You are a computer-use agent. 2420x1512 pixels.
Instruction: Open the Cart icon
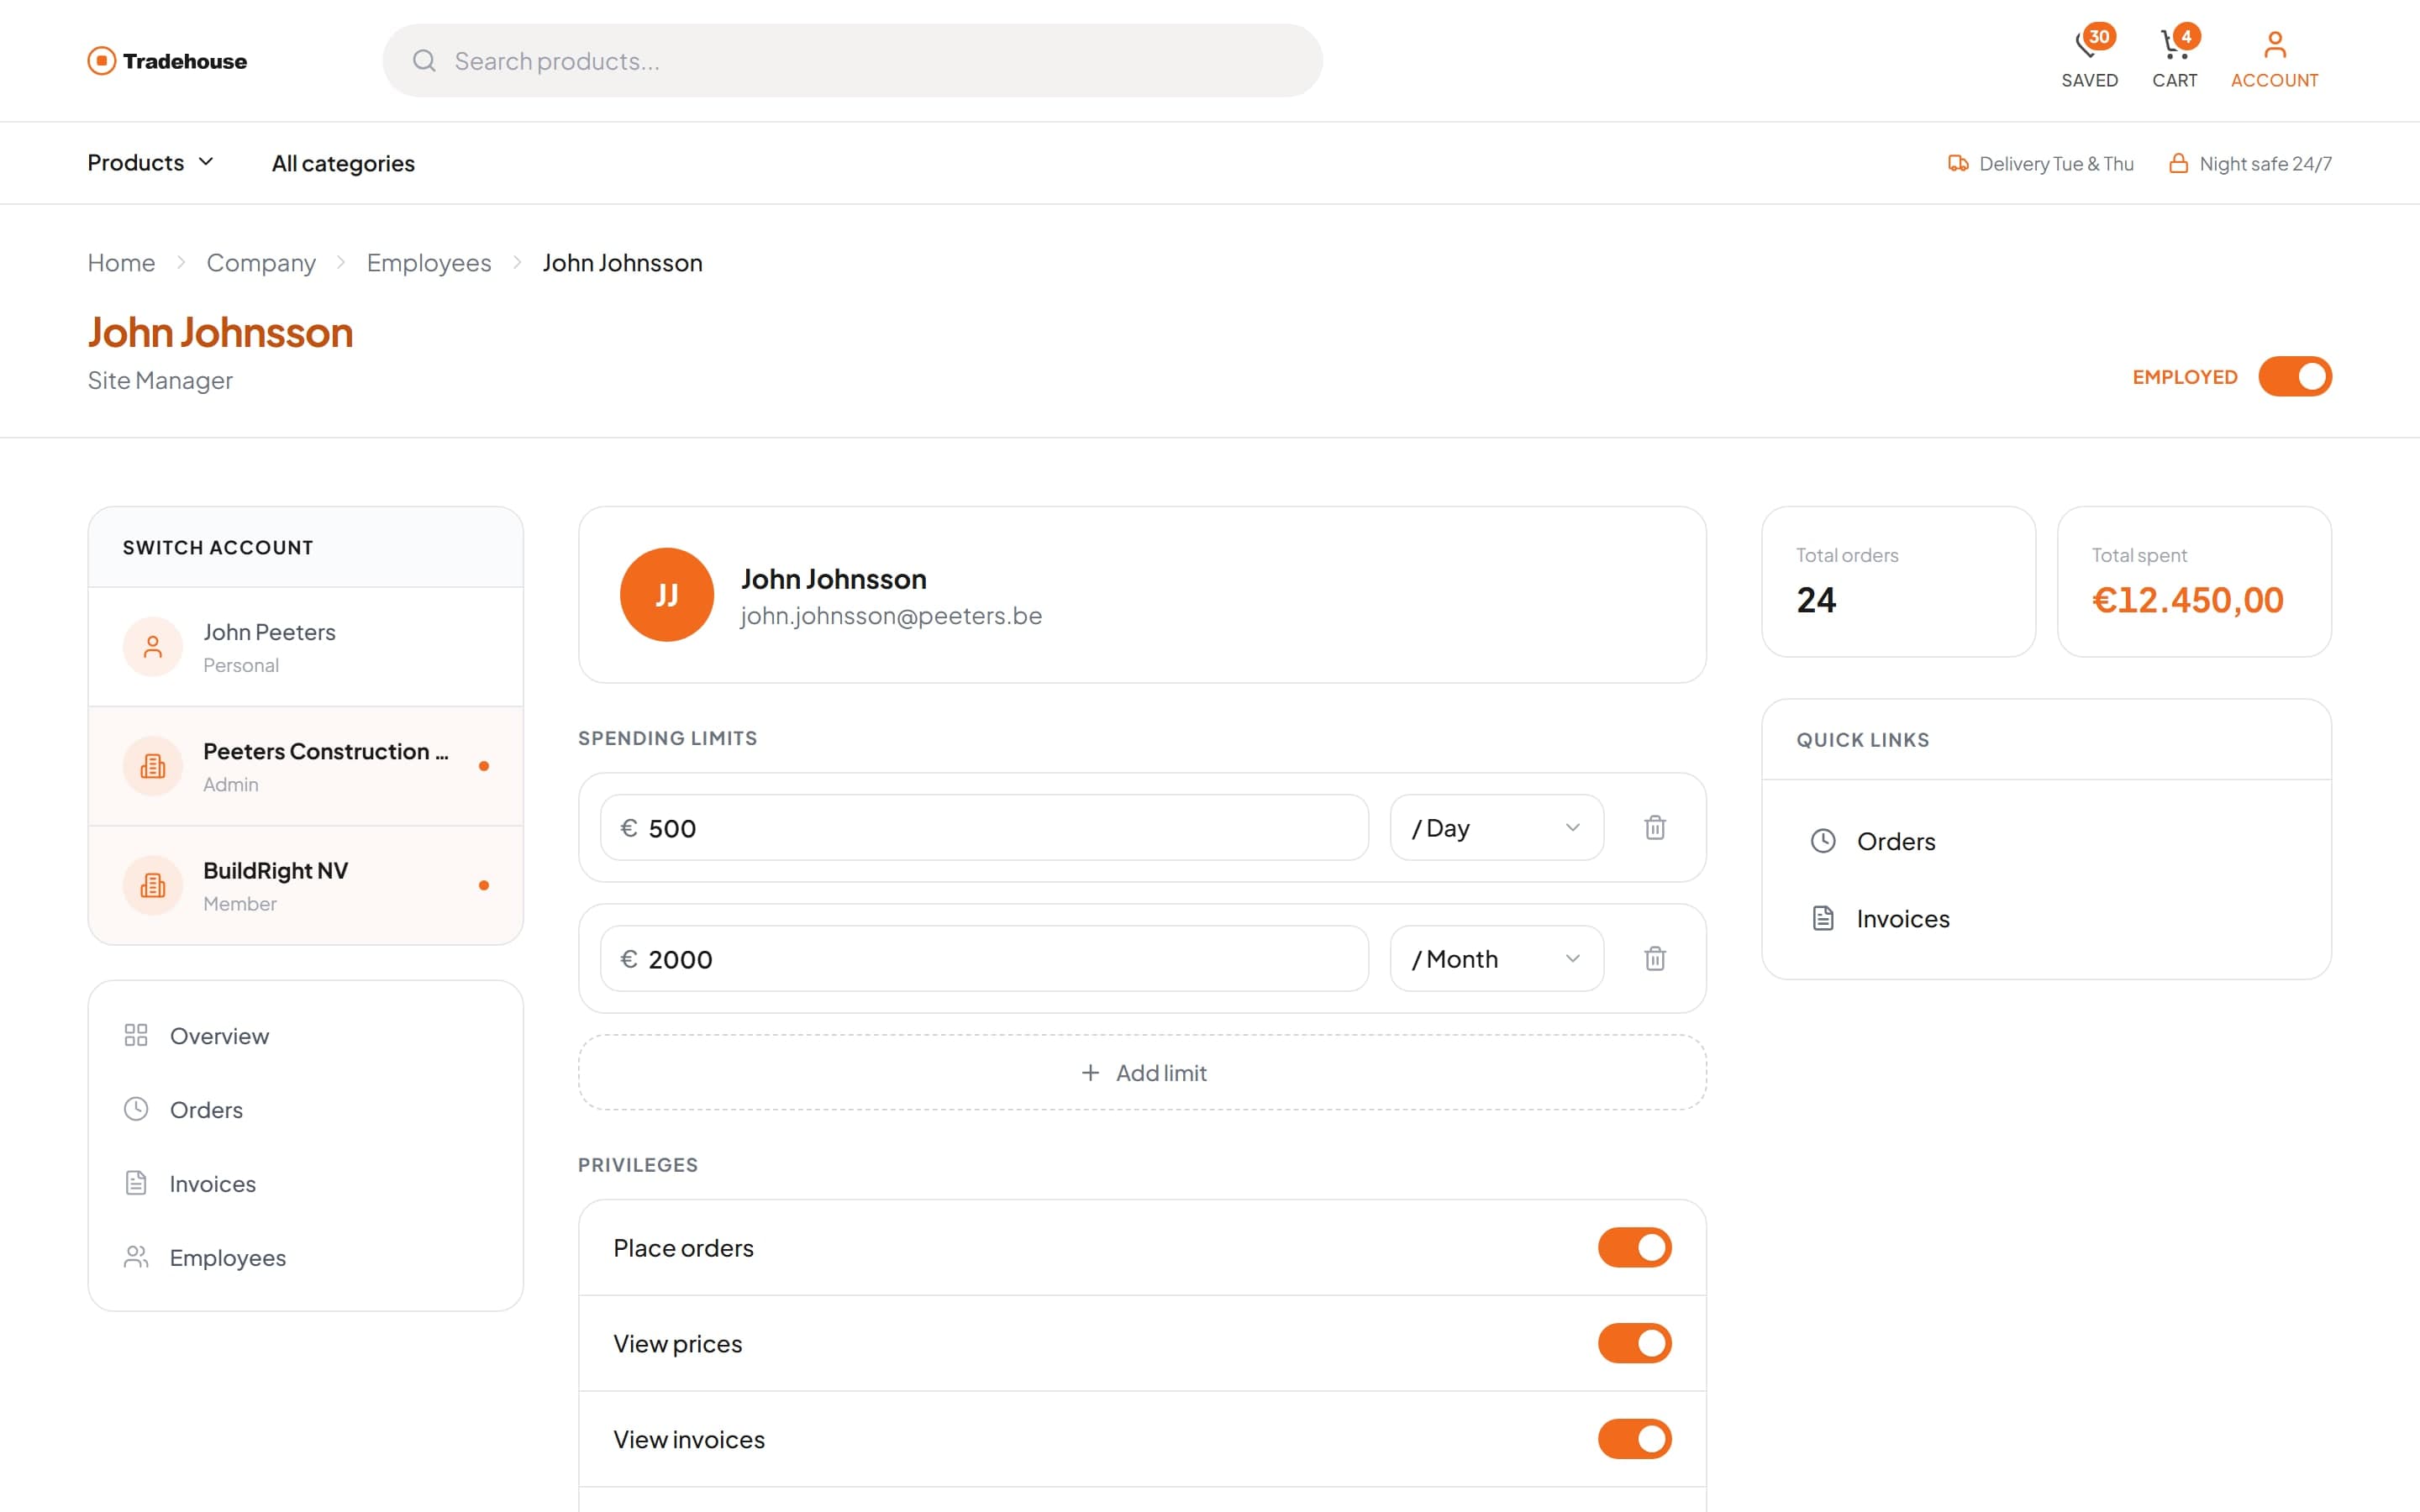[x=2174, y=44]
